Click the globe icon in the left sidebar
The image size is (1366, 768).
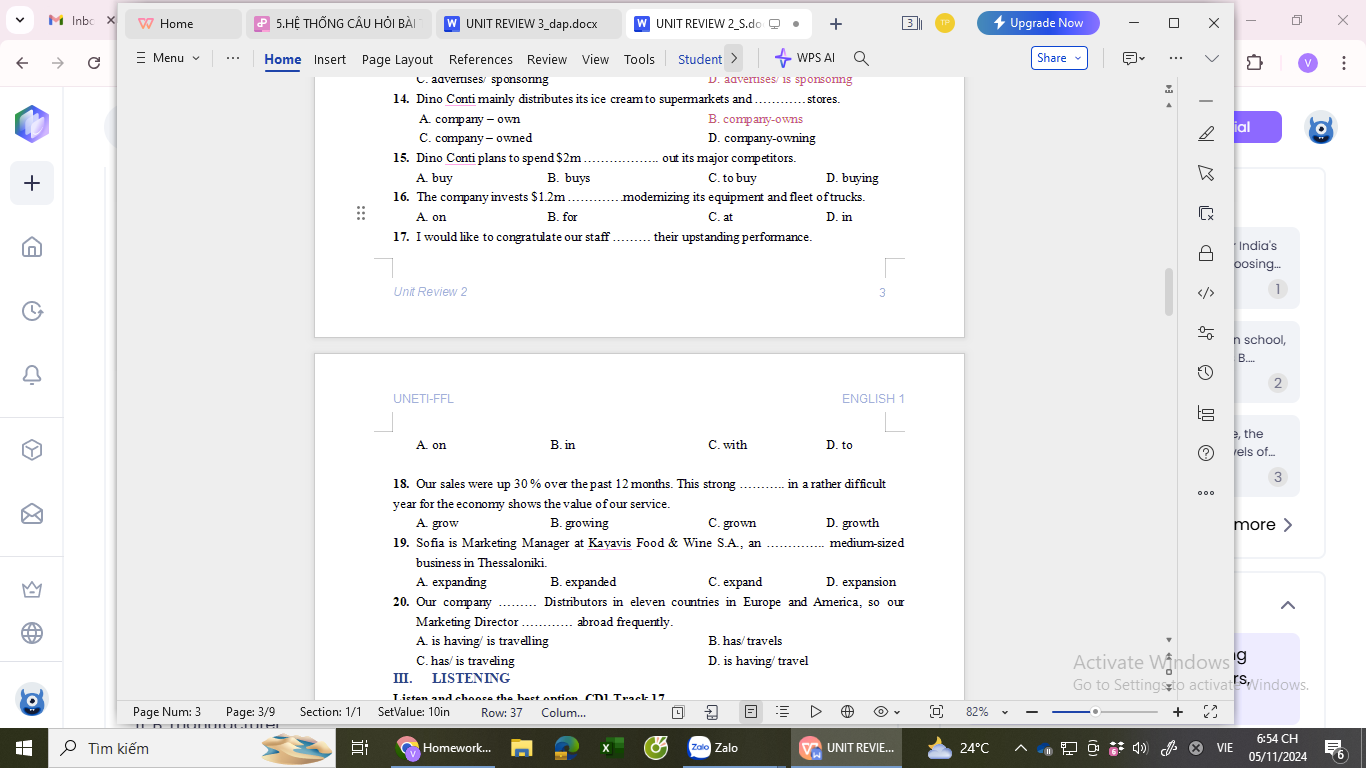[x=32, y=633]
